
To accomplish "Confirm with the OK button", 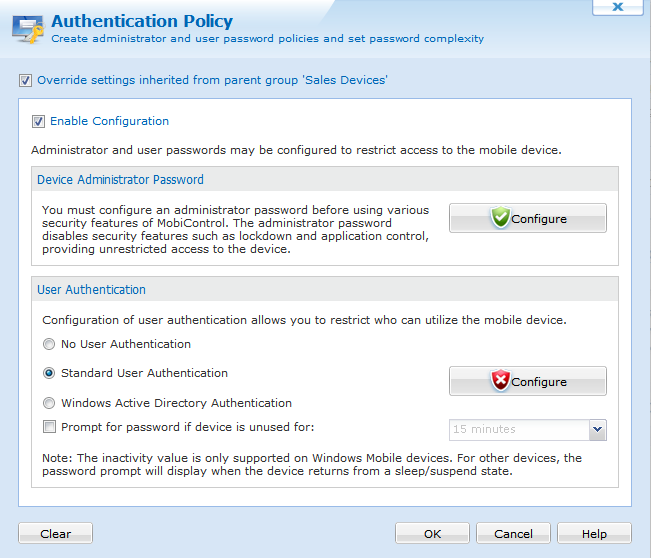I will pyautogui.click(x=432, y=533).
